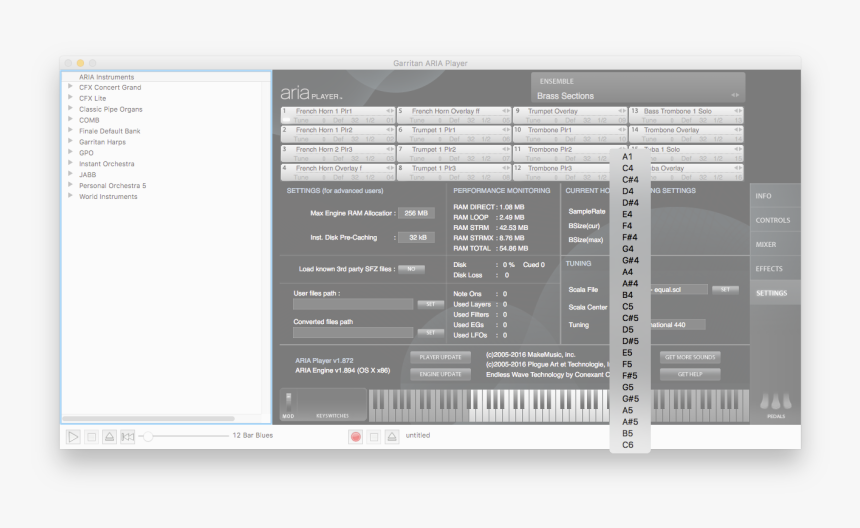Click the pedals icon
The width and height of the screenshot is (860, 528).
[776, 402]
